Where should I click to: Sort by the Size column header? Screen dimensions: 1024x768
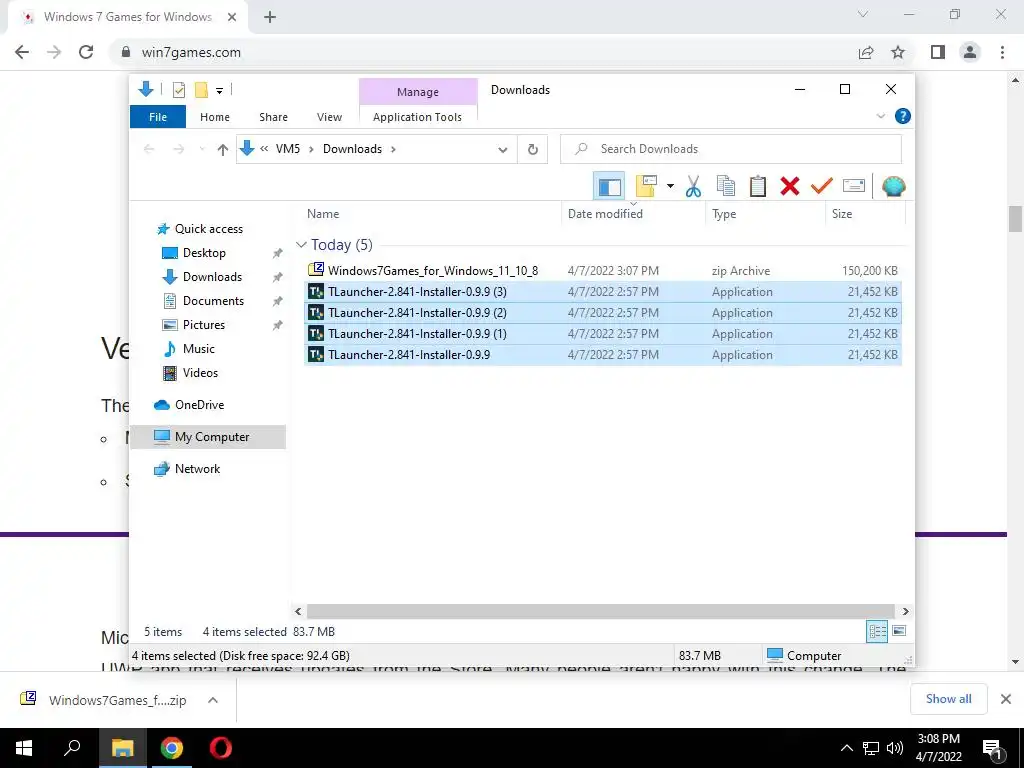[842, 214]
